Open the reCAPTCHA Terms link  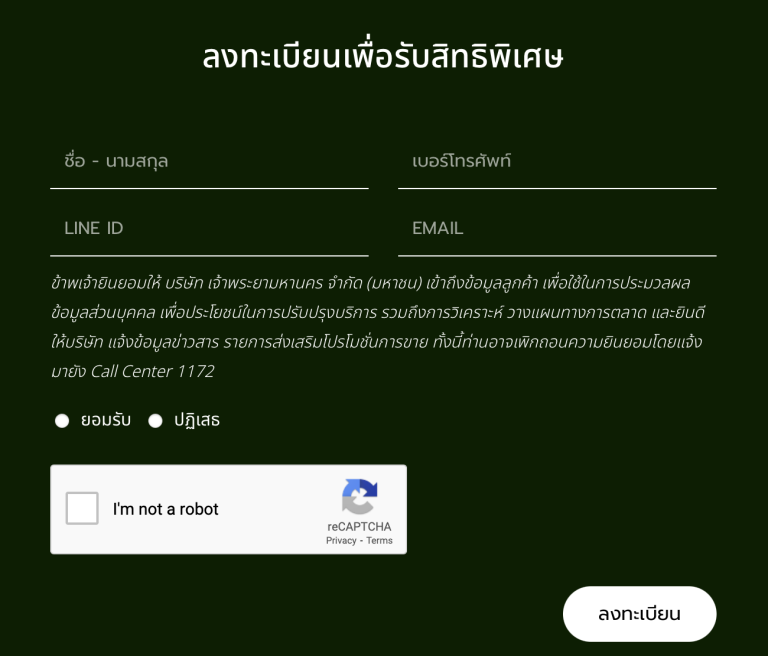(x=380, y=540)
